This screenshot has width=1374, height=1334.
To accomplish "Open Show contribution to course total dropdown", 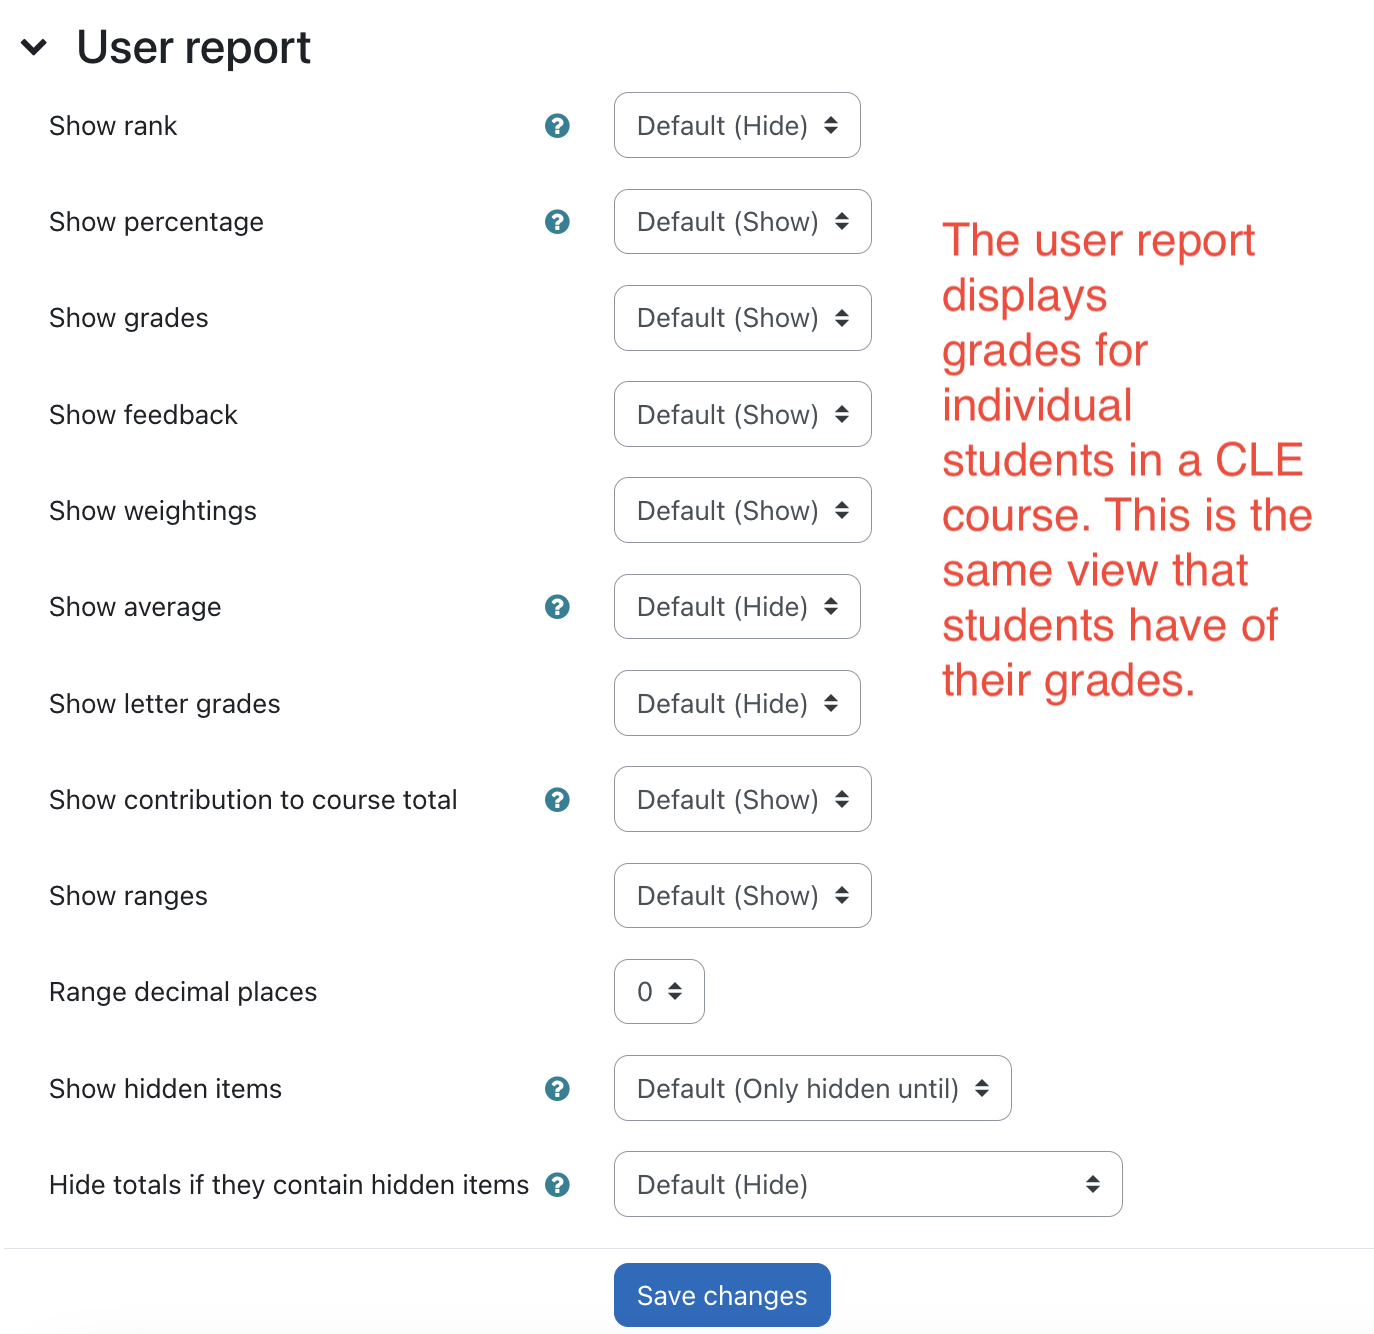I will click(742, 800).
